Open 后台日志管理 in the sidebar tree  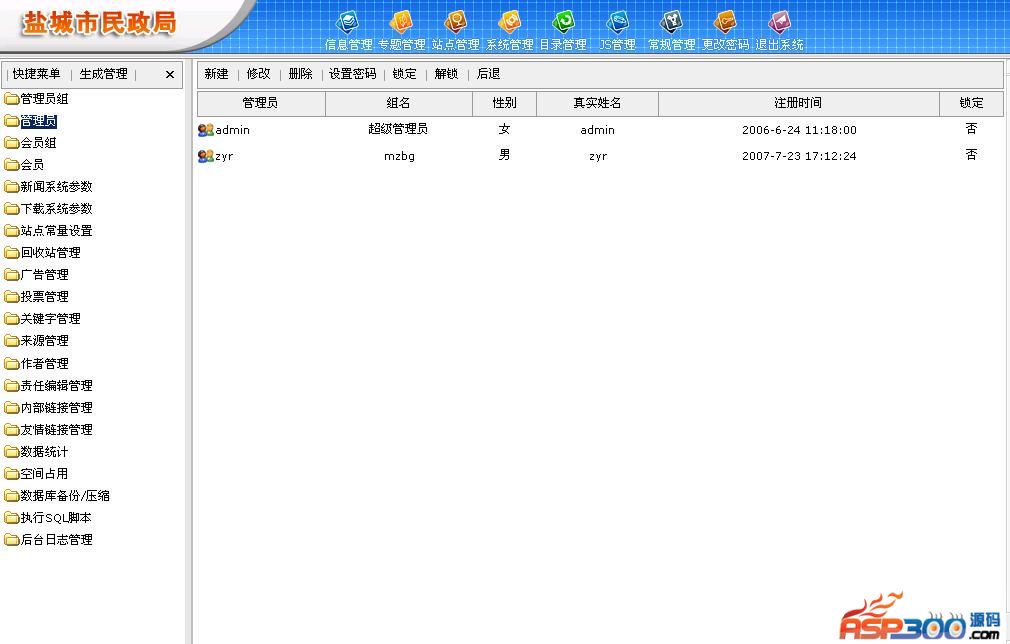[56, 540]
